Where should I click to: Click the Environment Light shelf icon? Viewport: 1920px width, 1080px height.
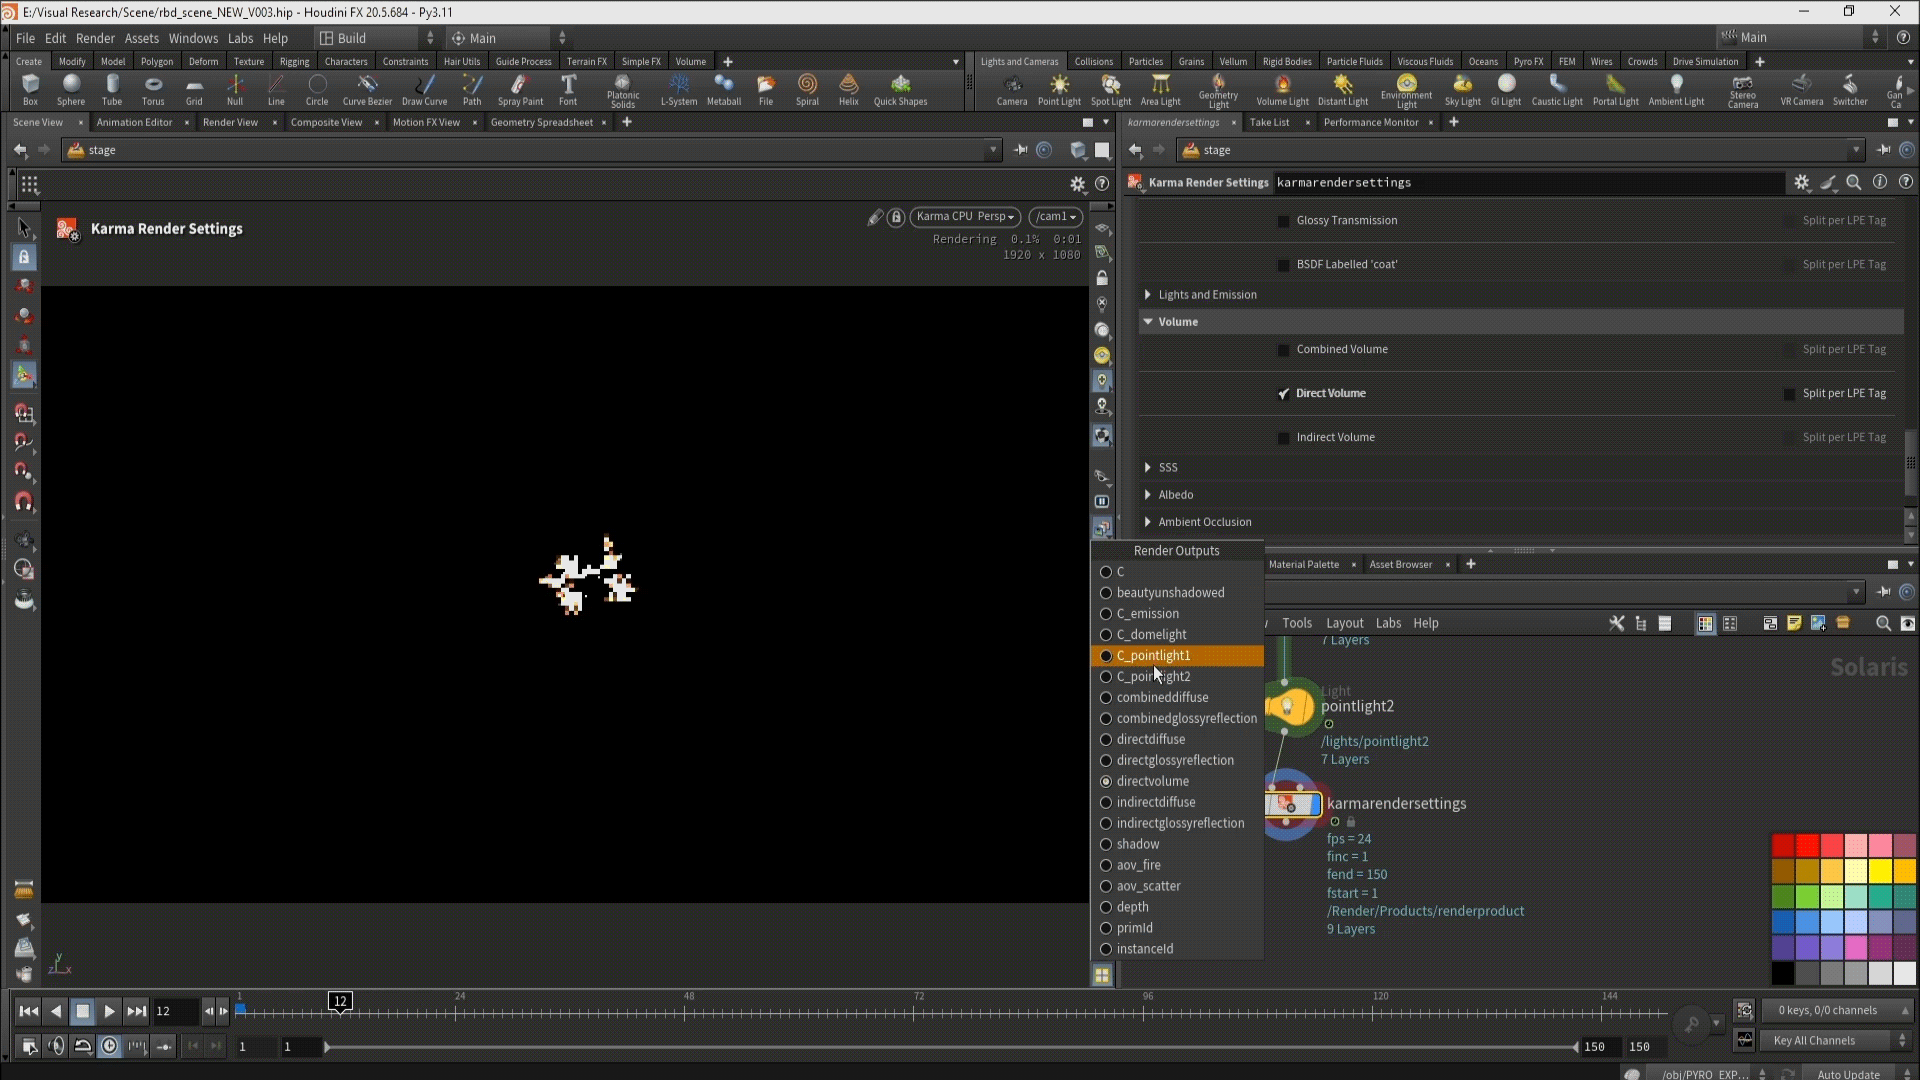1406,89
